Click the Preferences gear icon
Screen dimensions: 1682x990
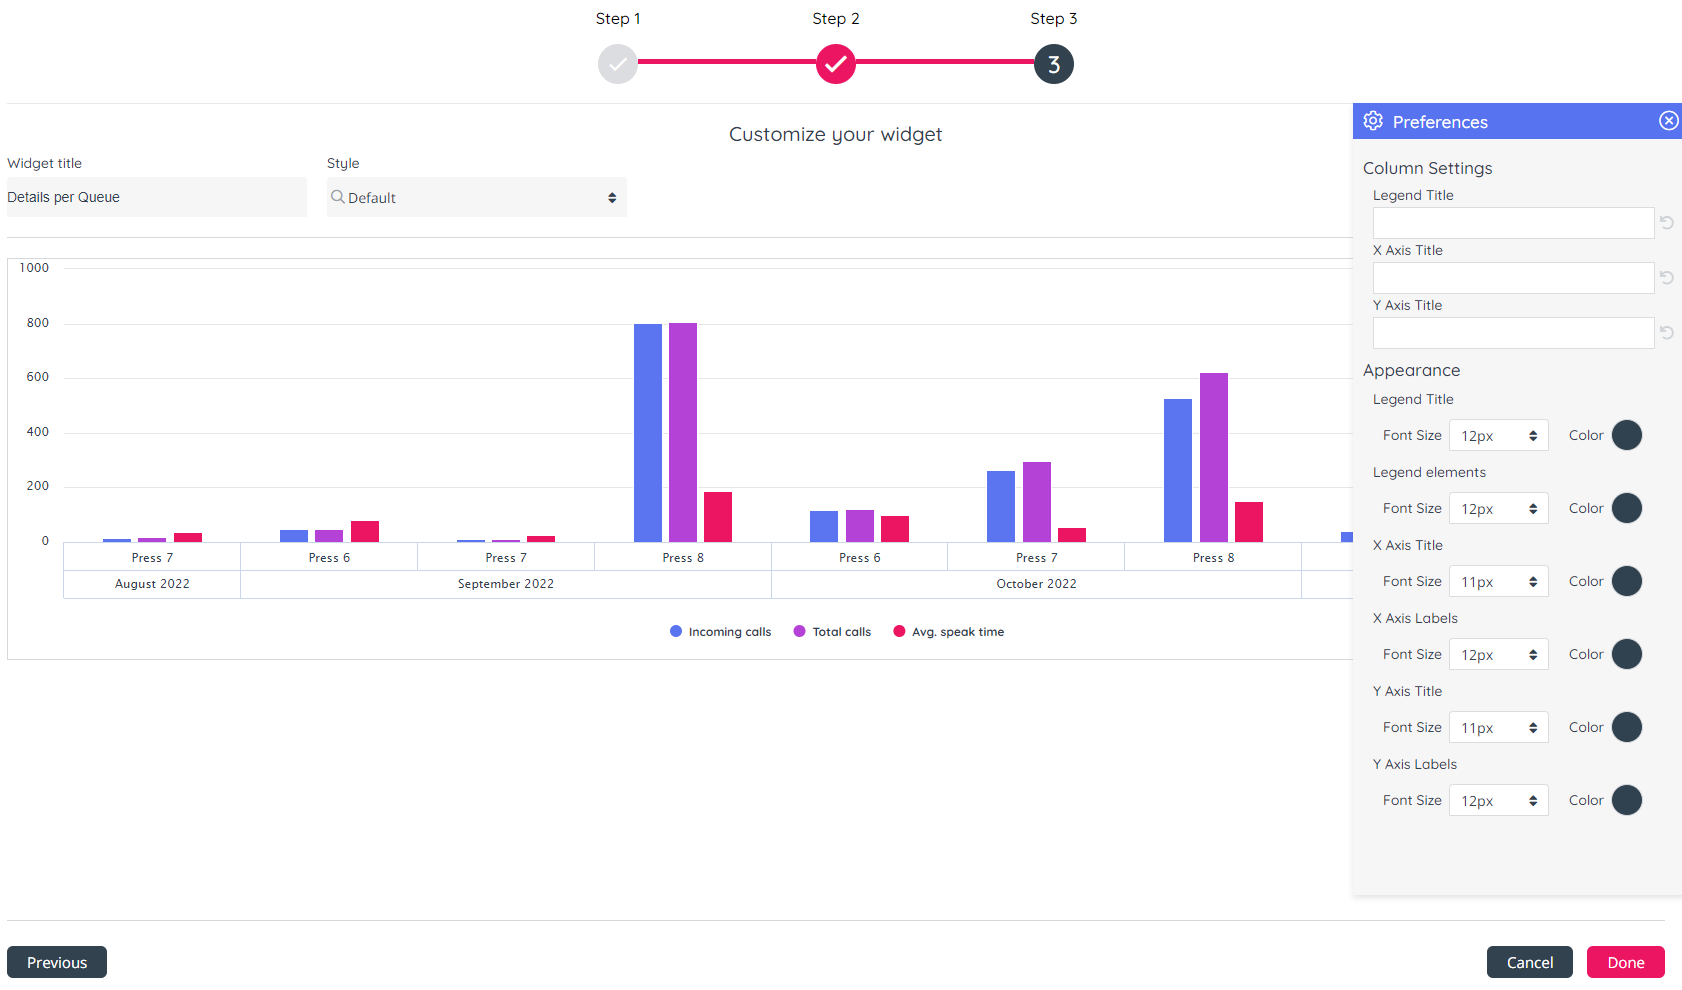(x=1373, y=121)
